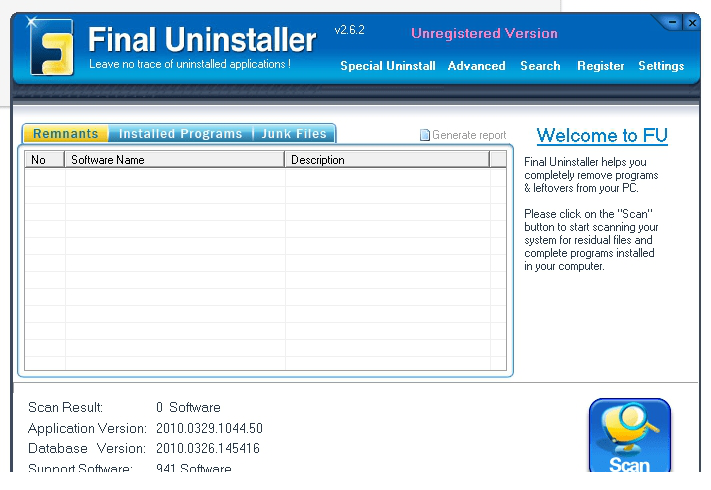Switch to the Installed Programs tab

pyautogui.click(x=180, y=134)
